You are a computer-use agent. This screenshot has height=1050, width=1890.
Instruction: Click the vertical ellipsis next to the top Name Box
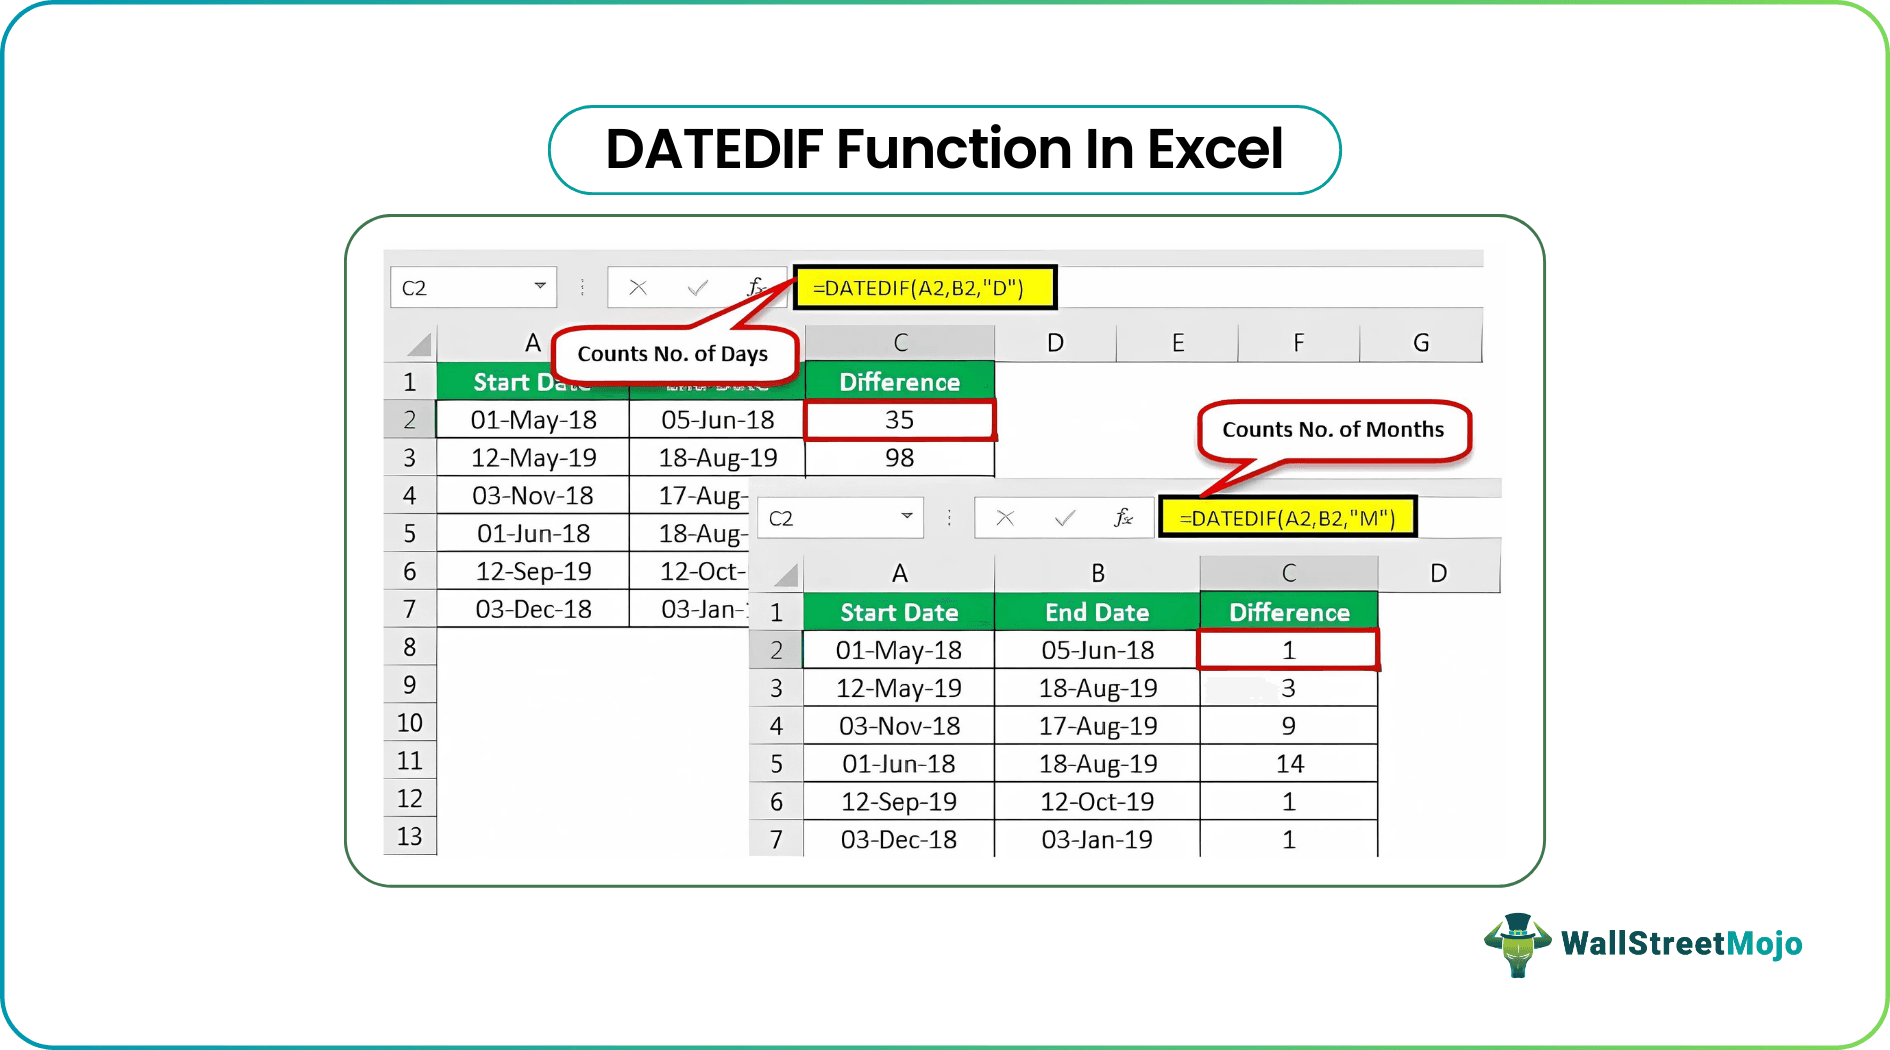tap(581, 287)
